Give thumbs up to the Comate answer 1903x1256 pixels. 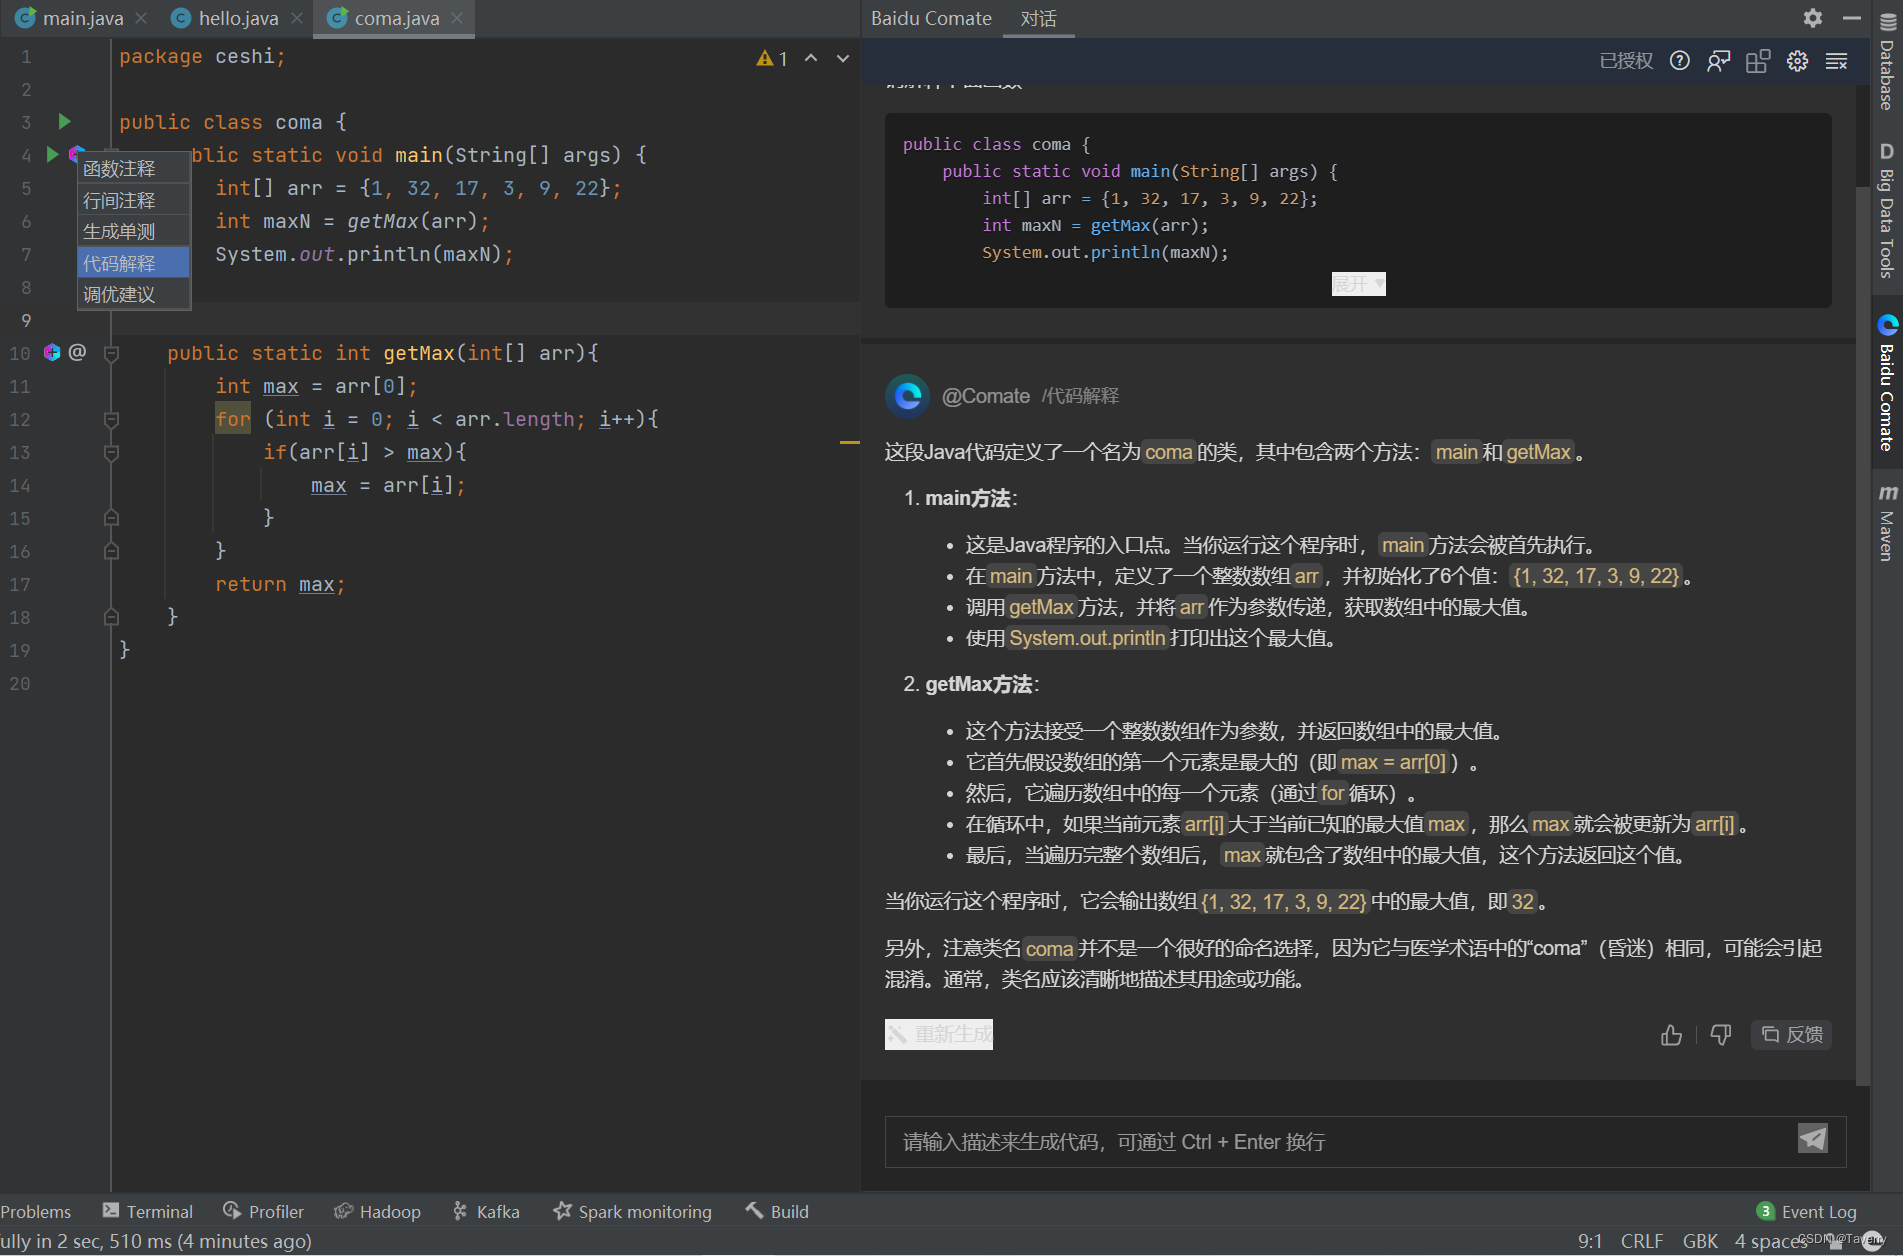pyautogui.click(x=1671, y=1035)
